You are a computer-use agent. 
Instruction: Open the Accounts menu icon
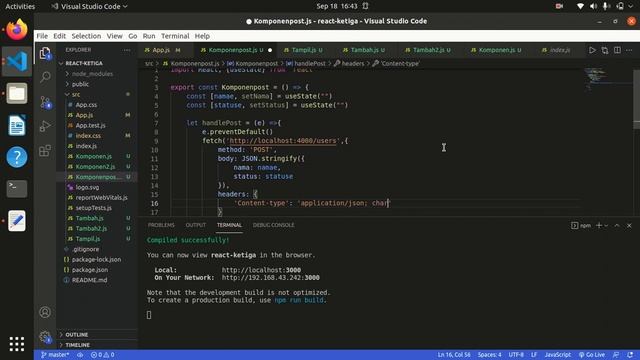pyautogui.click(x=45, y=312)
